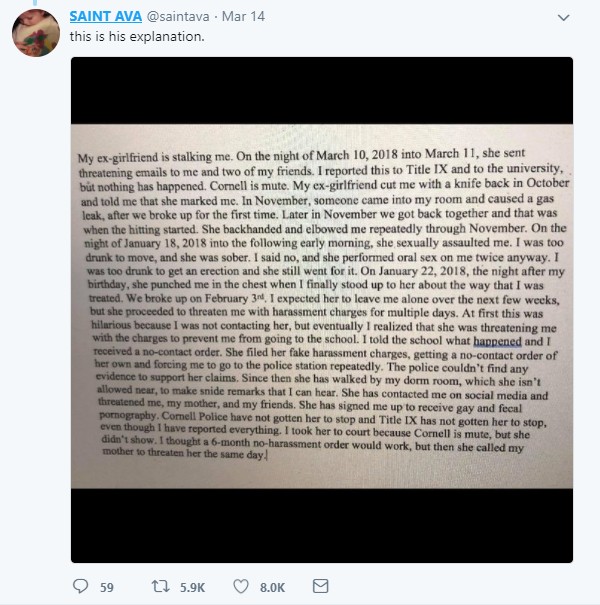Click the tweet text 'this is his explanation.'
This screenshot has height=605, width=600.
(137, 40)
